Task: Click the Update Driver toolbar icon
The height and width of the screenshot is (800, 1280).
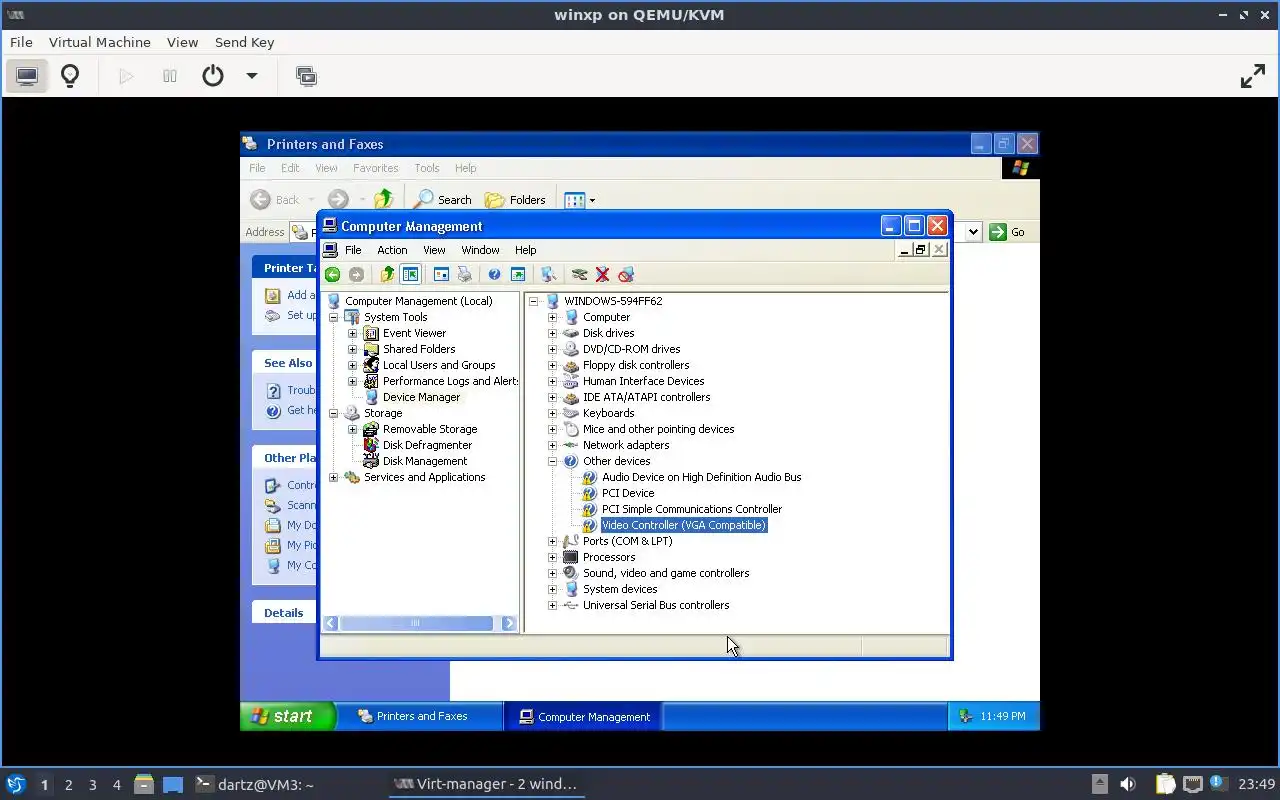Action: point(579,274)
